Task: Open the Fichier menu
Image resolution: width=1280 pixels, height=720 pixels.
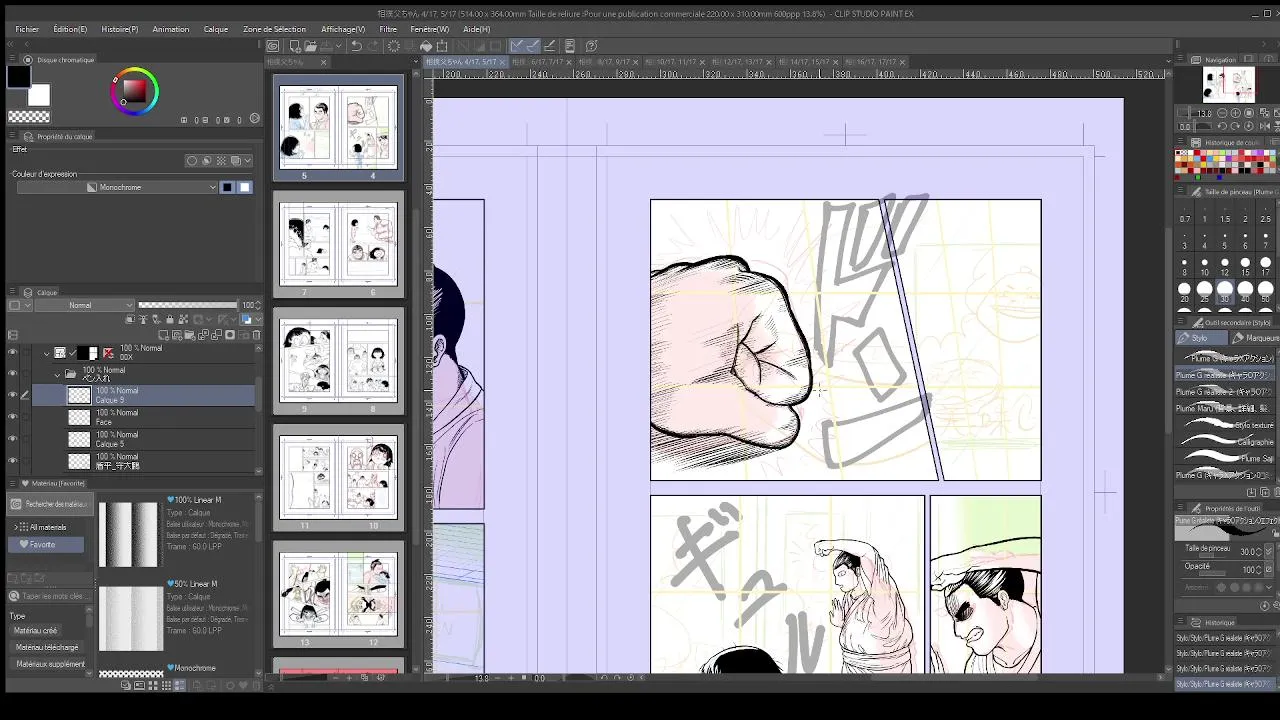Action: [x=27, y=29]
